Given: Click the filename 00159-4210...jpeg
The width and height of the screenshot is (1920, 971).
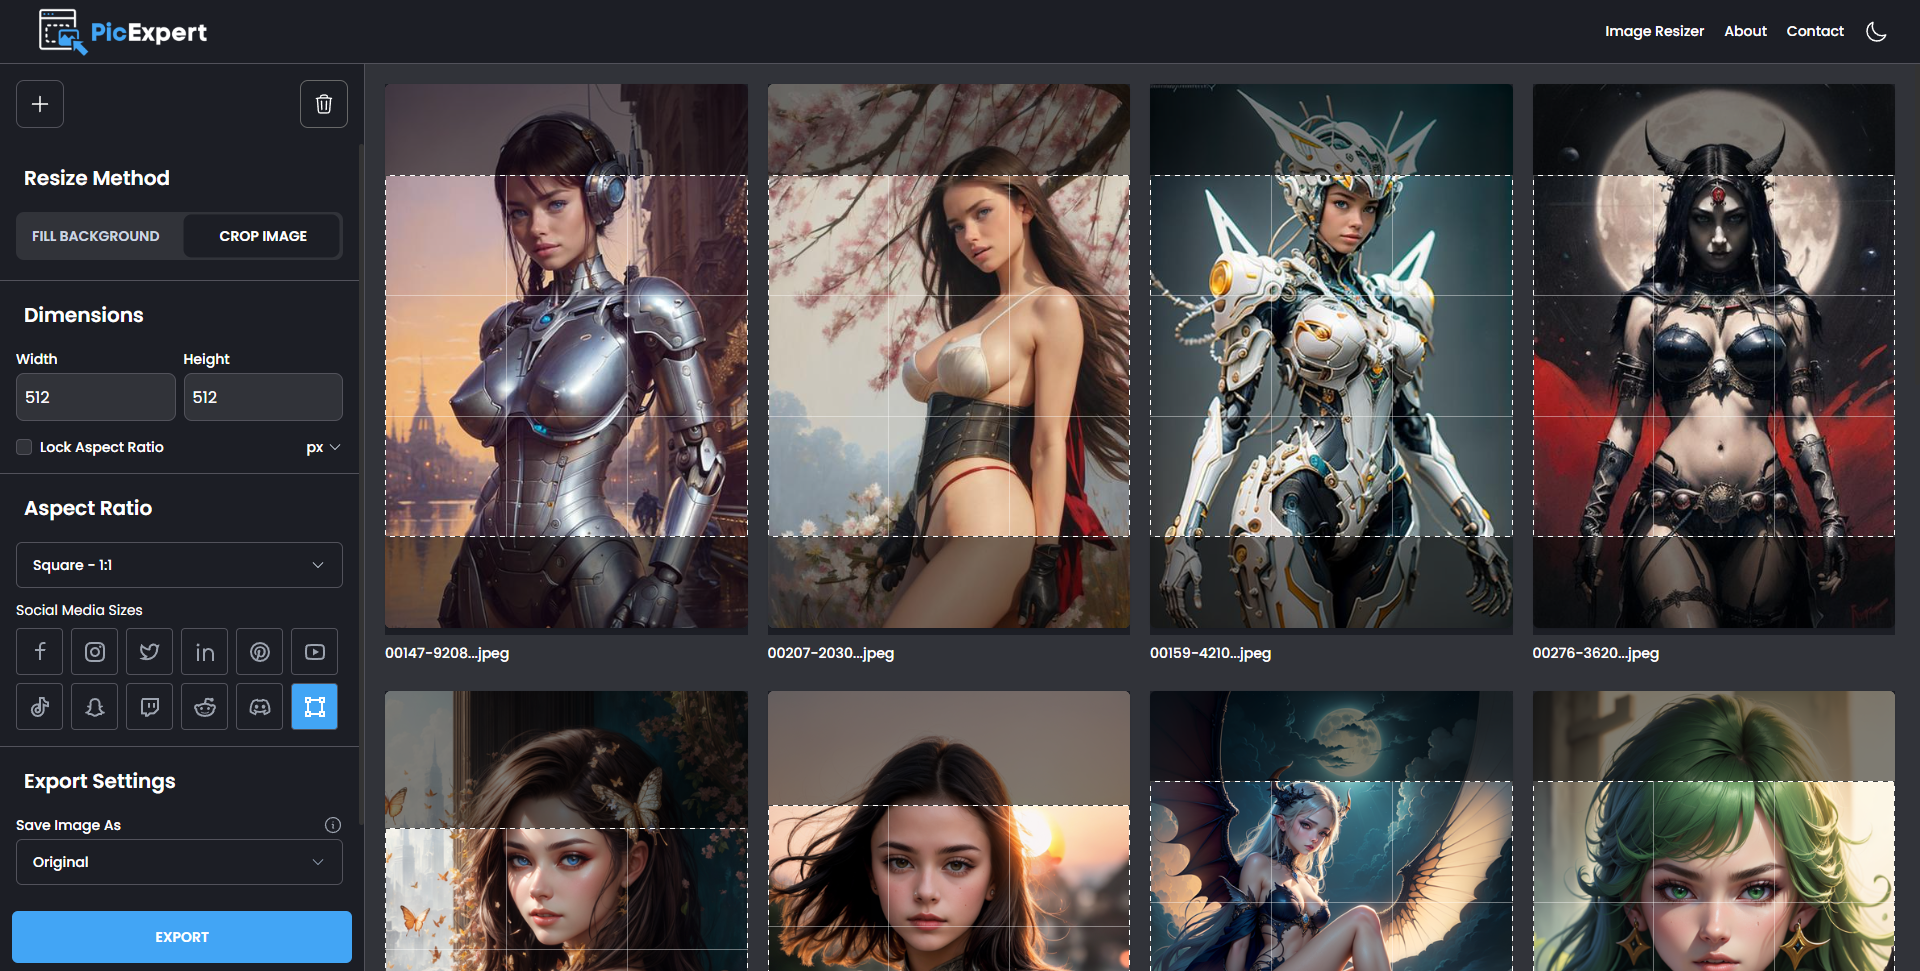Looking at the screenshot, I should point(1210,653).
